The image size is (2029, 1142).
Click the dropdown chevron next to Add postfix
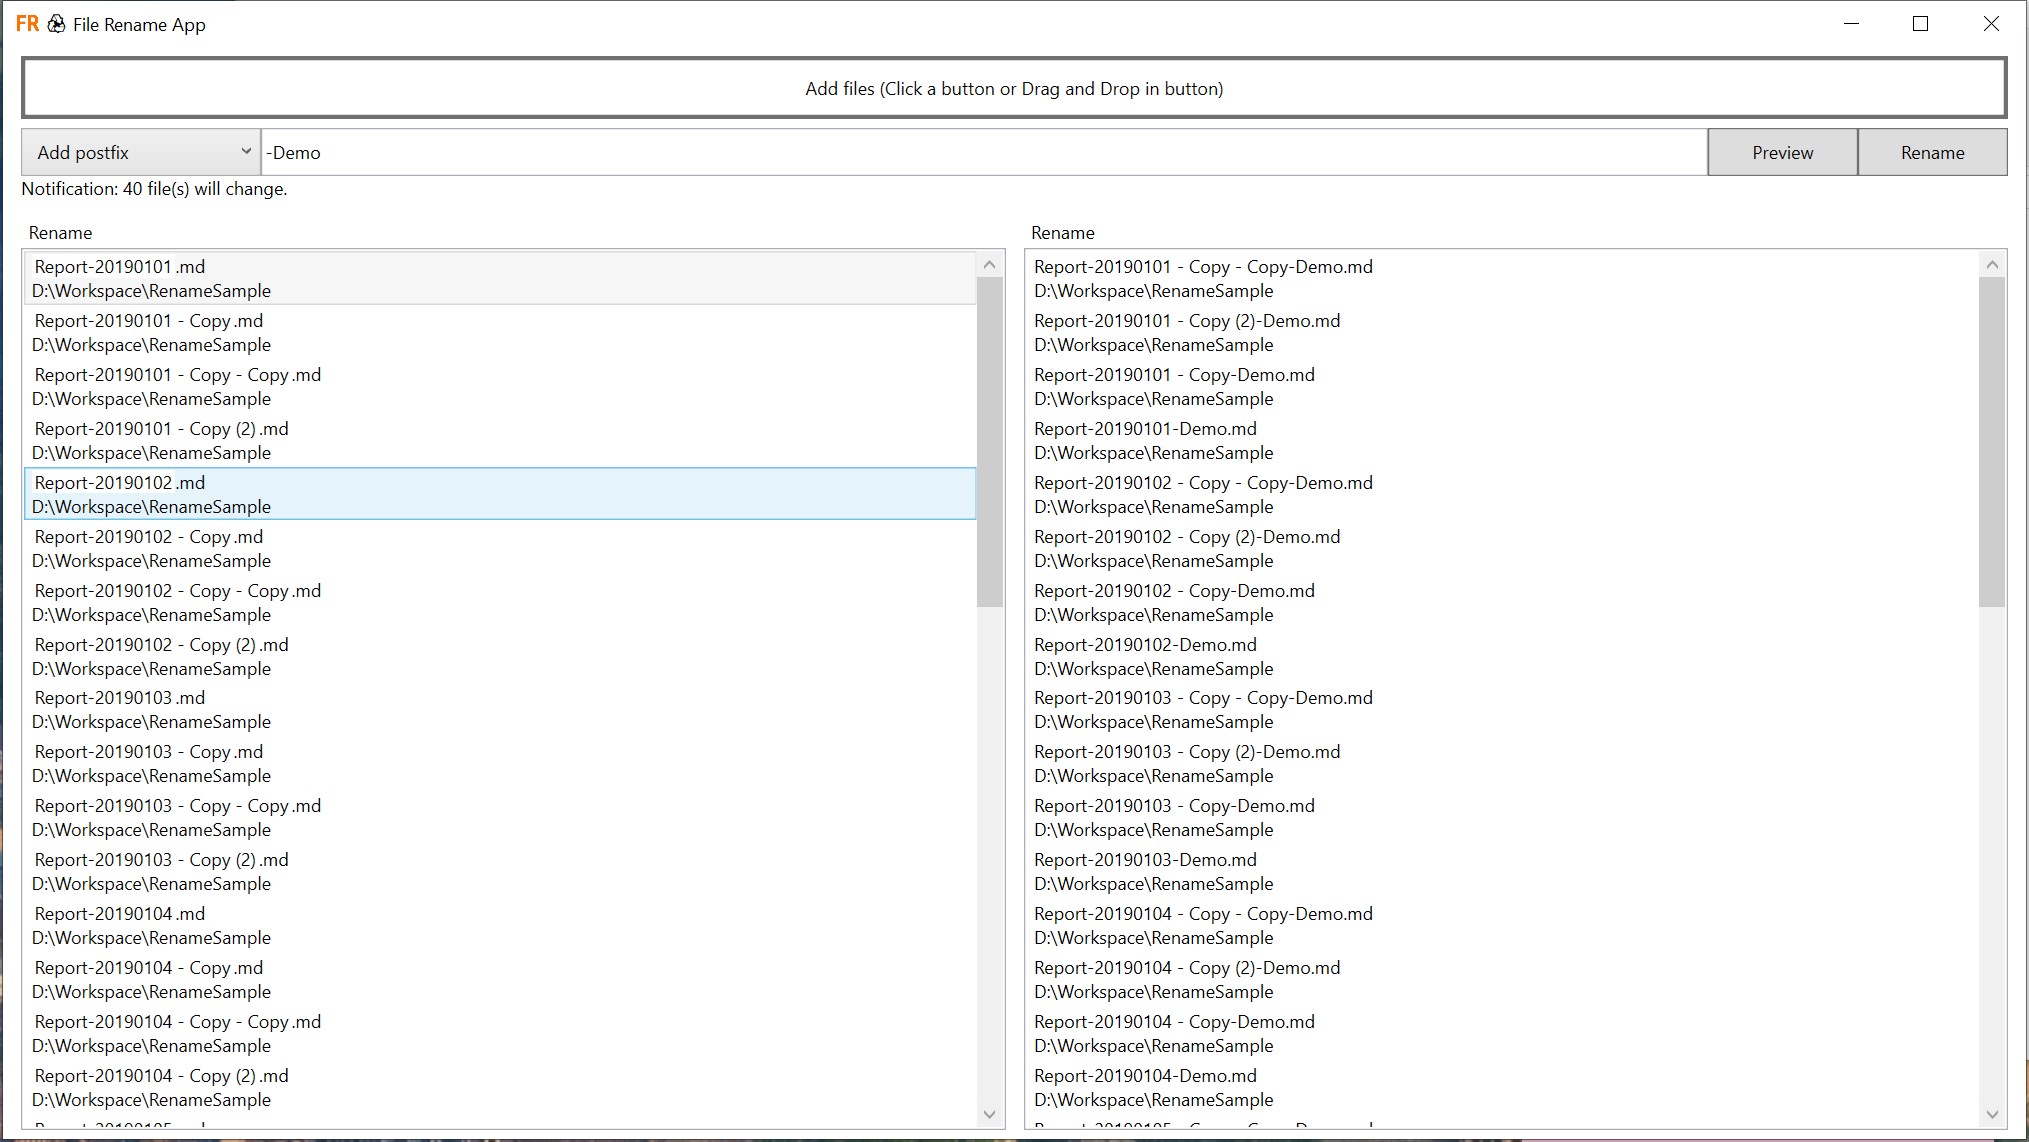(245, 152)
